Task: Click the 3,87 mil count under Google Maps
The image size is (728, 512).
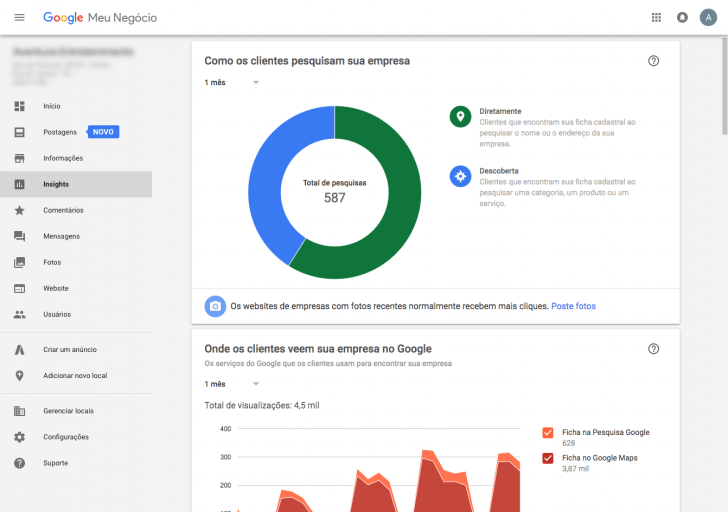Action: [575, 469]
